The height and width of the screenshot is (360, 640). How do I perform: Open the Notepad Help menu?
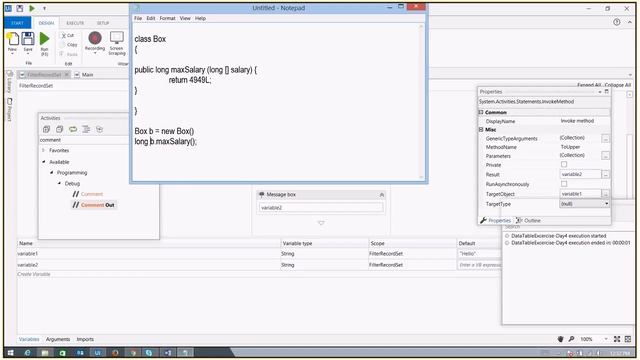tap(200, 18)
